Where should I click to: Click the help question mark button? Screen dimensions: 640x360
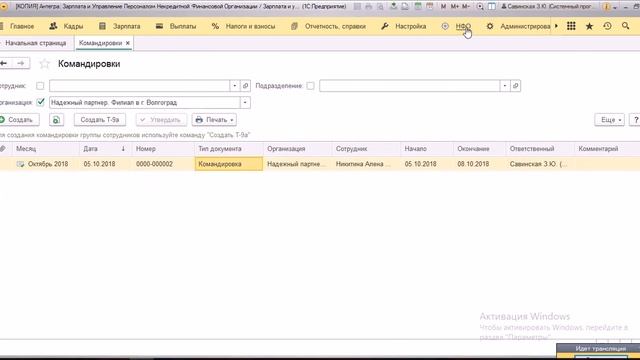pos(635,120)
